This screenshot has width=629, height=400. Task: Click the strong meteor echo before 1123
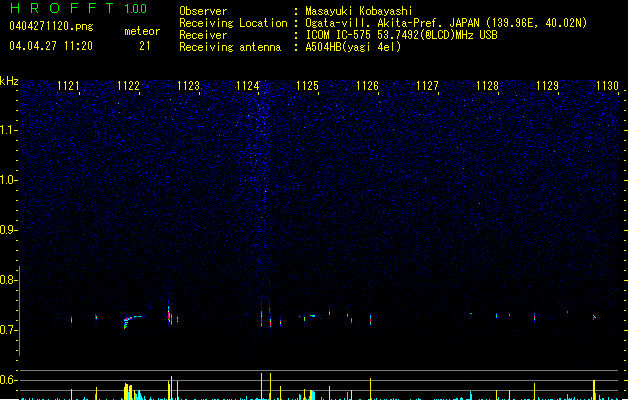tap(170, 314)
